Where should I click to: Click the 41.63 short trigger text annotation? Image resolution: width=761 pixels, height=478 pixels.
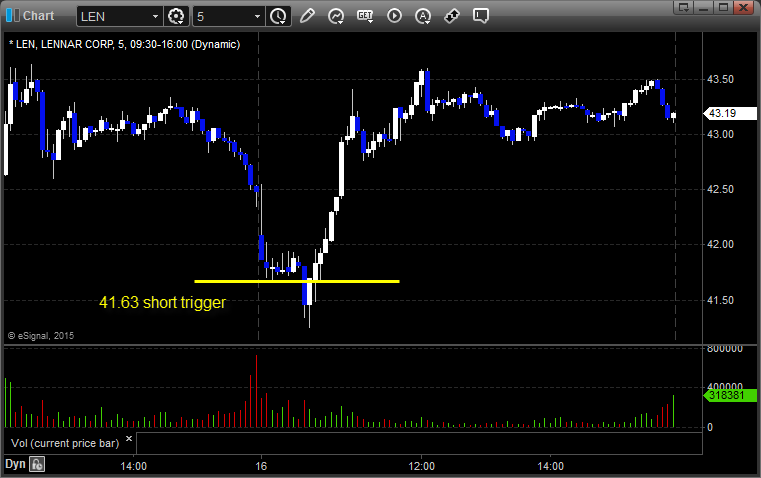point(163,302)
